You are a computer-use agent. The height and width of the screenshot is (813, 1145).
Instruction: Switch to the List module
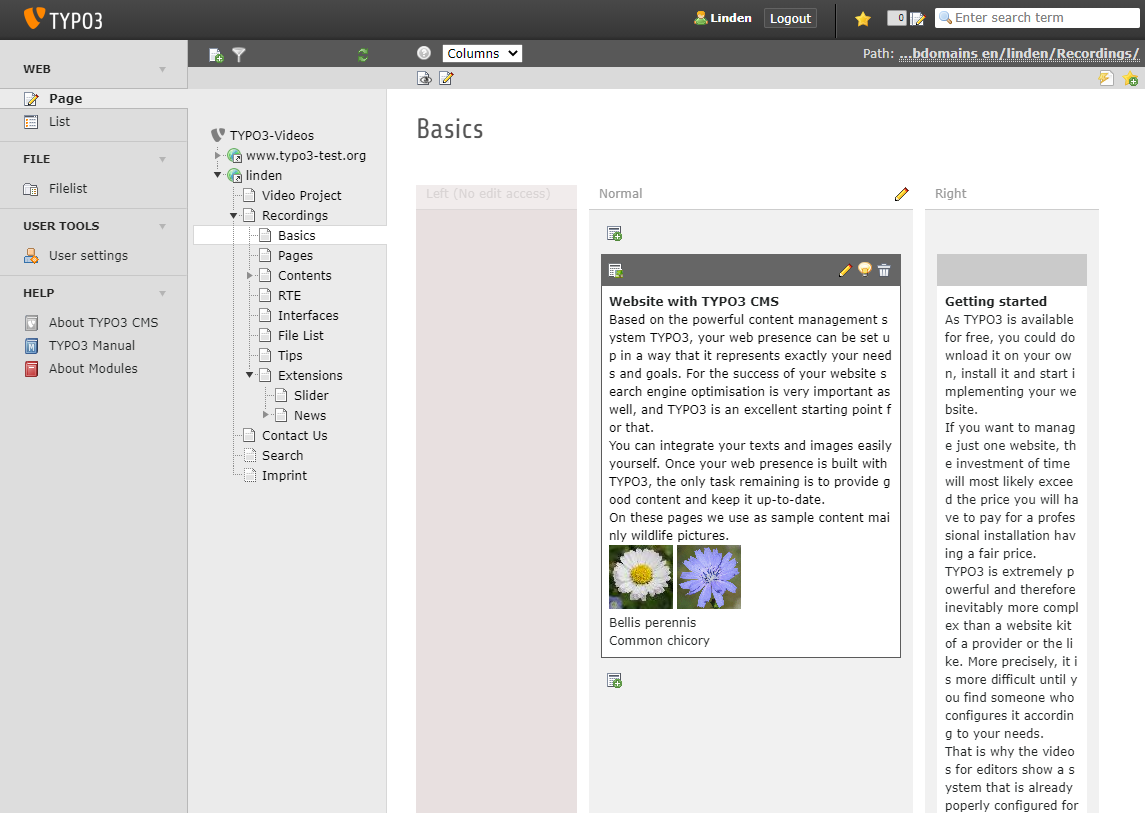pyautogui.click(x=60, y=124)
